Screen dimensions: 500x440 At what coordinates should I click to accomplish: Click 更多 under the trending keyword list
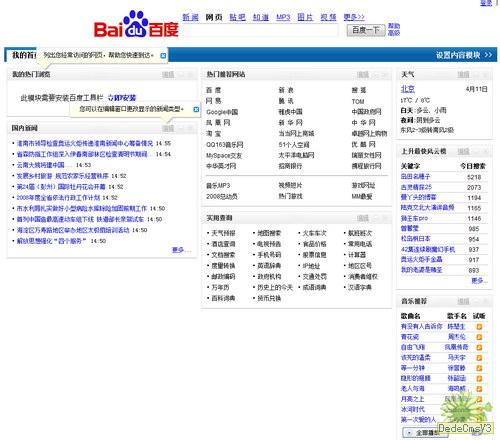(x=479, y=281)
